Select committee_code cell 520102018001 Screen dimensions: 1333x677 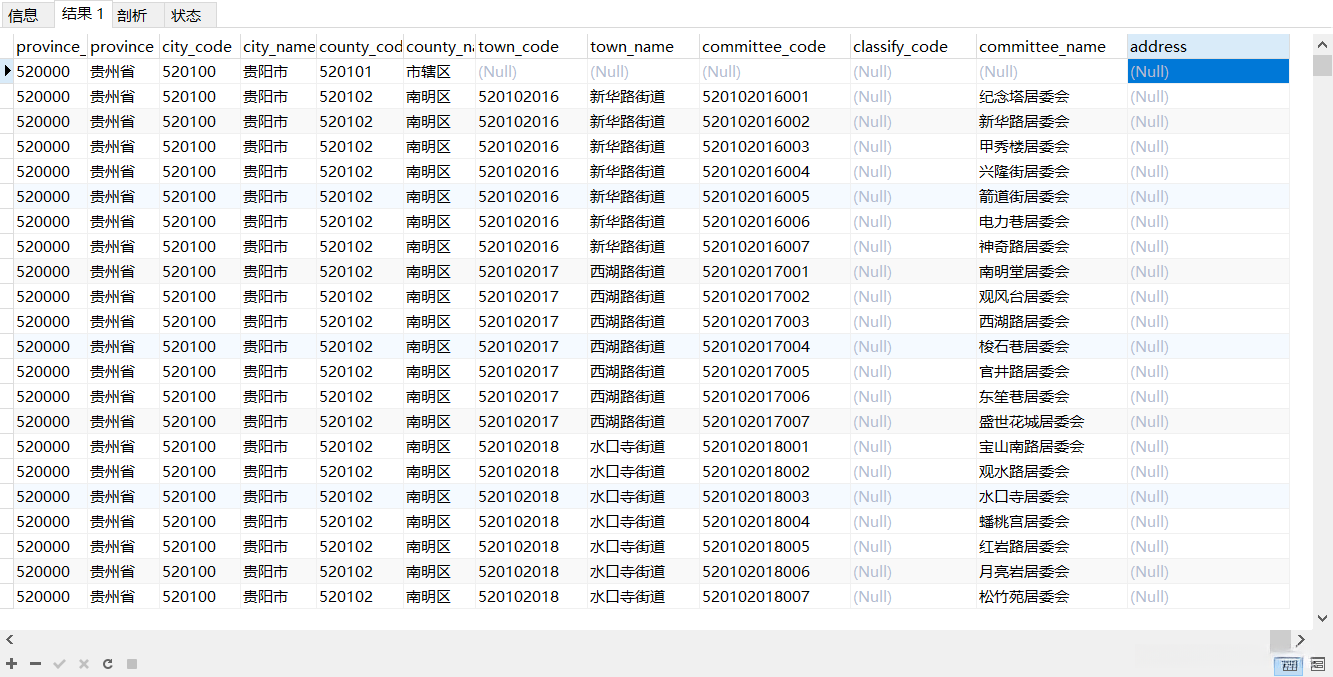click(x=775, y=446)
